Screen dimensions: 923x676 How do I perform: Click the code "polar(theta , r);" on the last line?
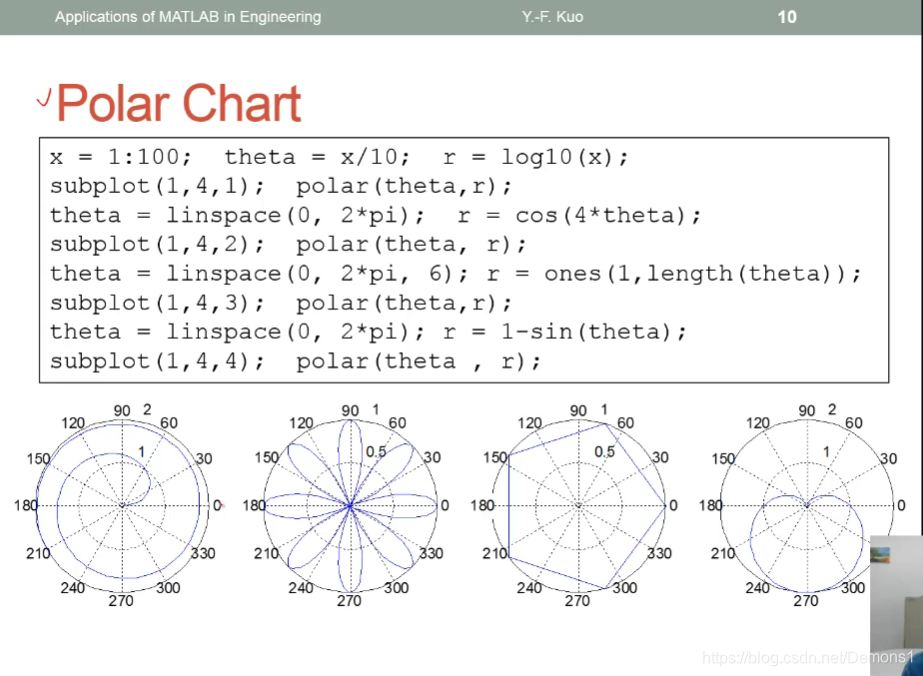(x=418, y=361)
